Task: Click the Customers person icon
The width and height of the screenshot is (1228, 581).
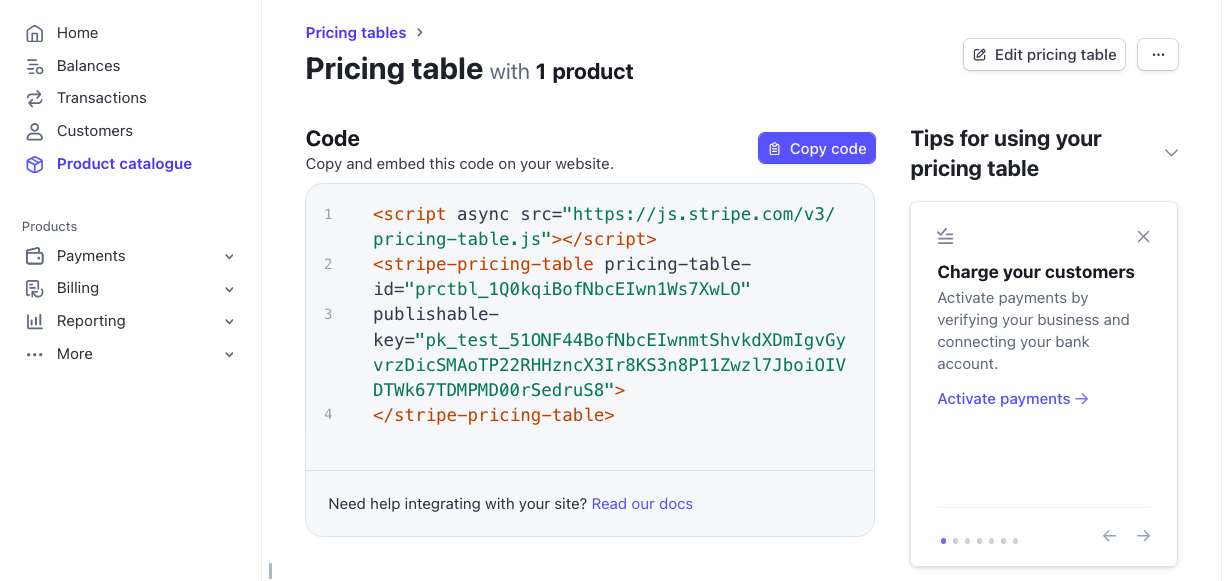Action: pyautogui.click(x=35, y=131)
